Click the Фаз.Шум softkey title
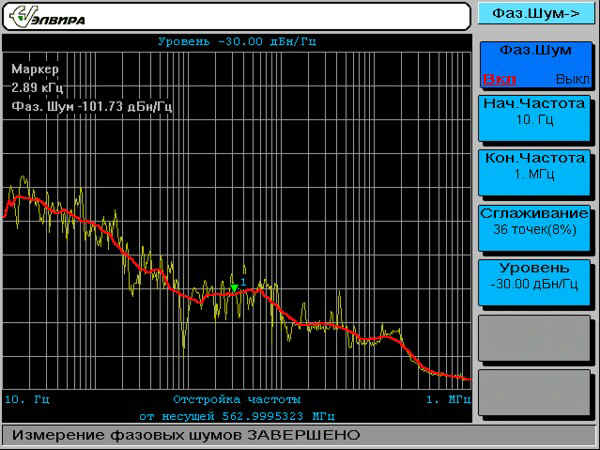 pos(535,50)
